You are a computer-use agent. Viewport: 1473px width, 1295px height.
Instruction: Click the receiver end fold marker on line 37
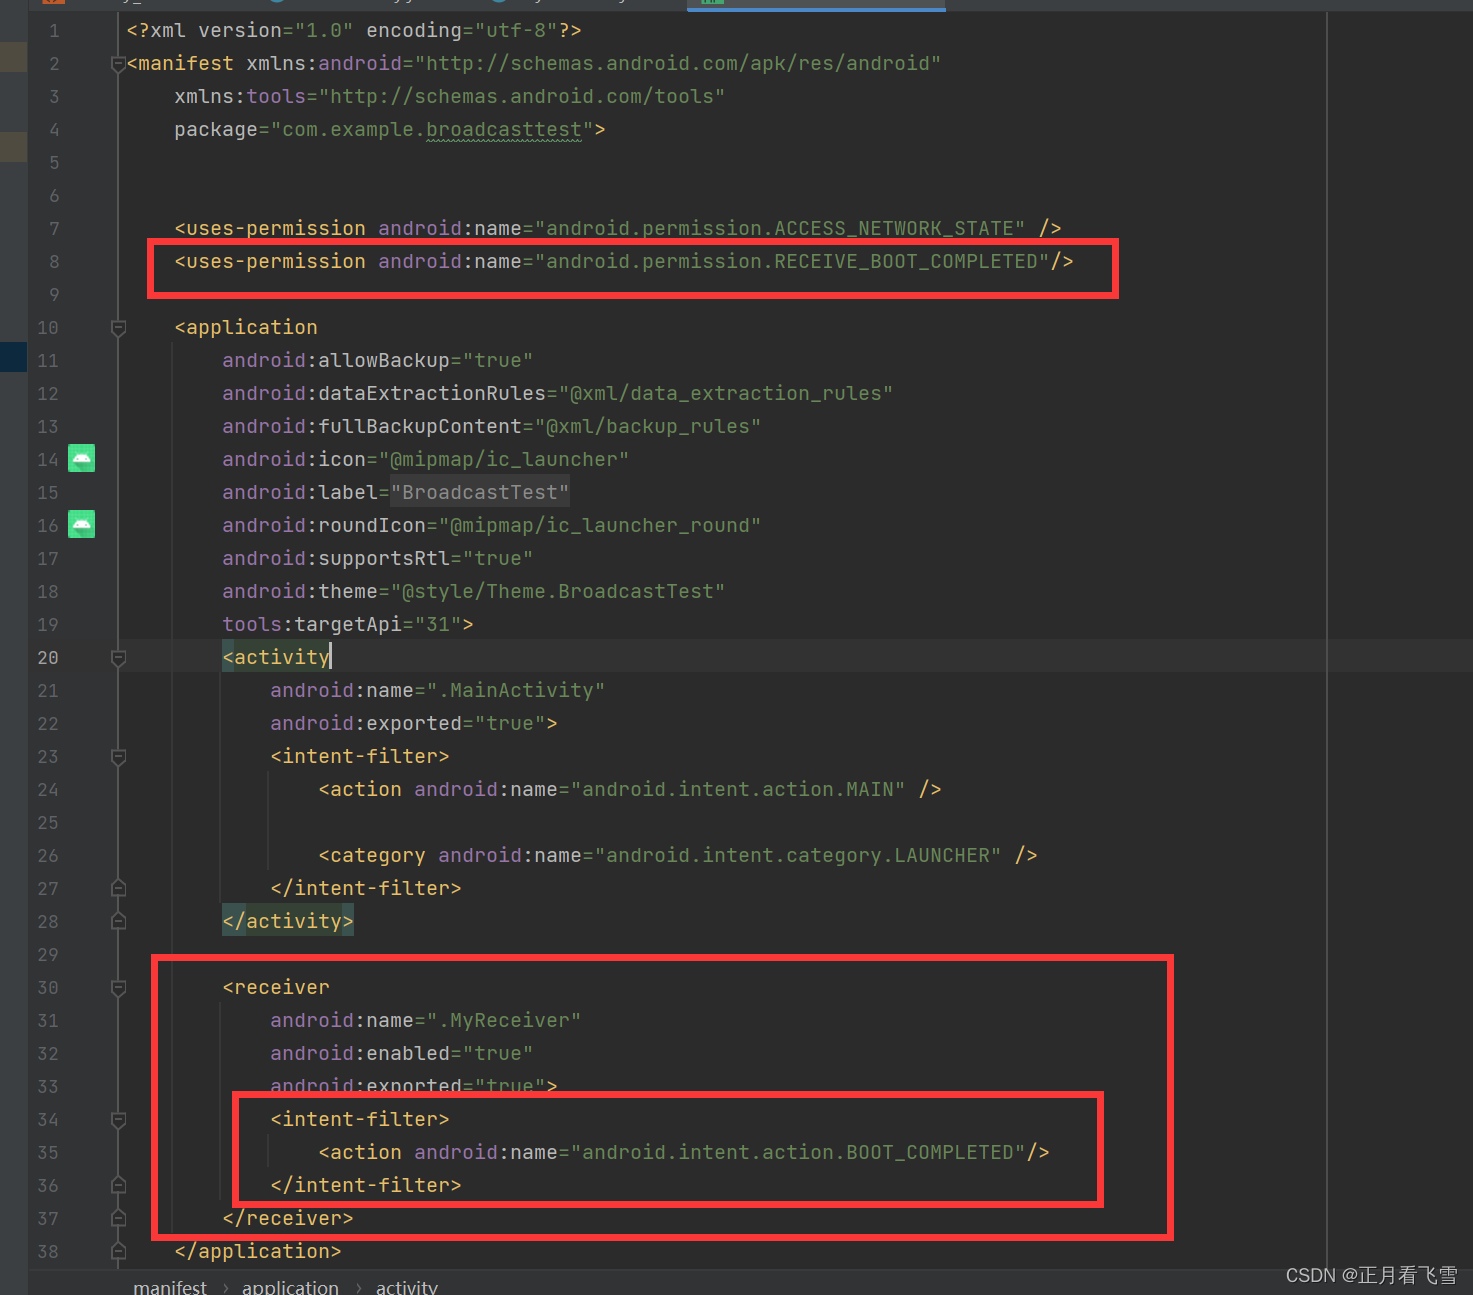[x=118, y=1218]
